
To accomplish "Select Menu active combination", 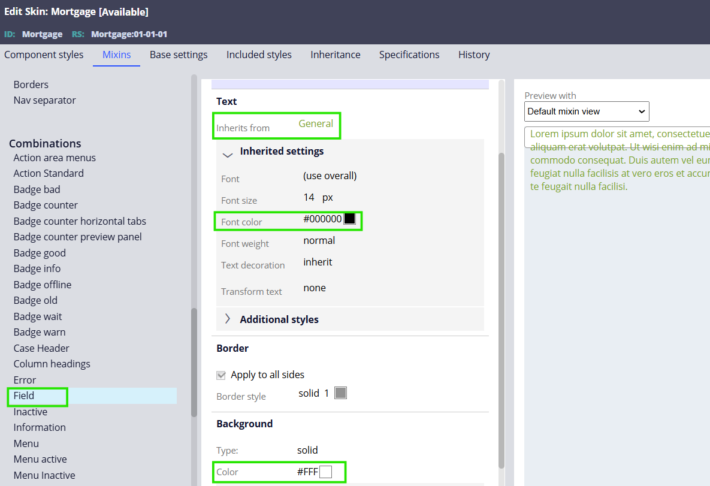I will (x=40, y=459).
